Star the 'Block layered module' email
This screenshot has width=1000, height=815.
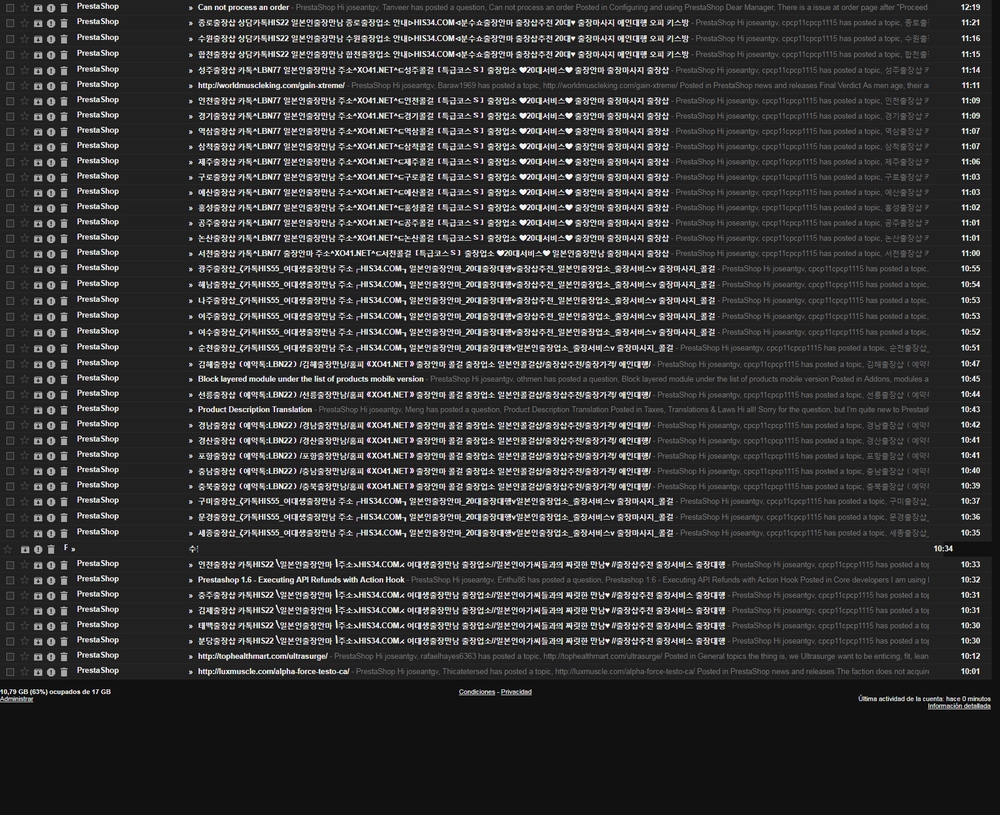(x=24, y=379)
